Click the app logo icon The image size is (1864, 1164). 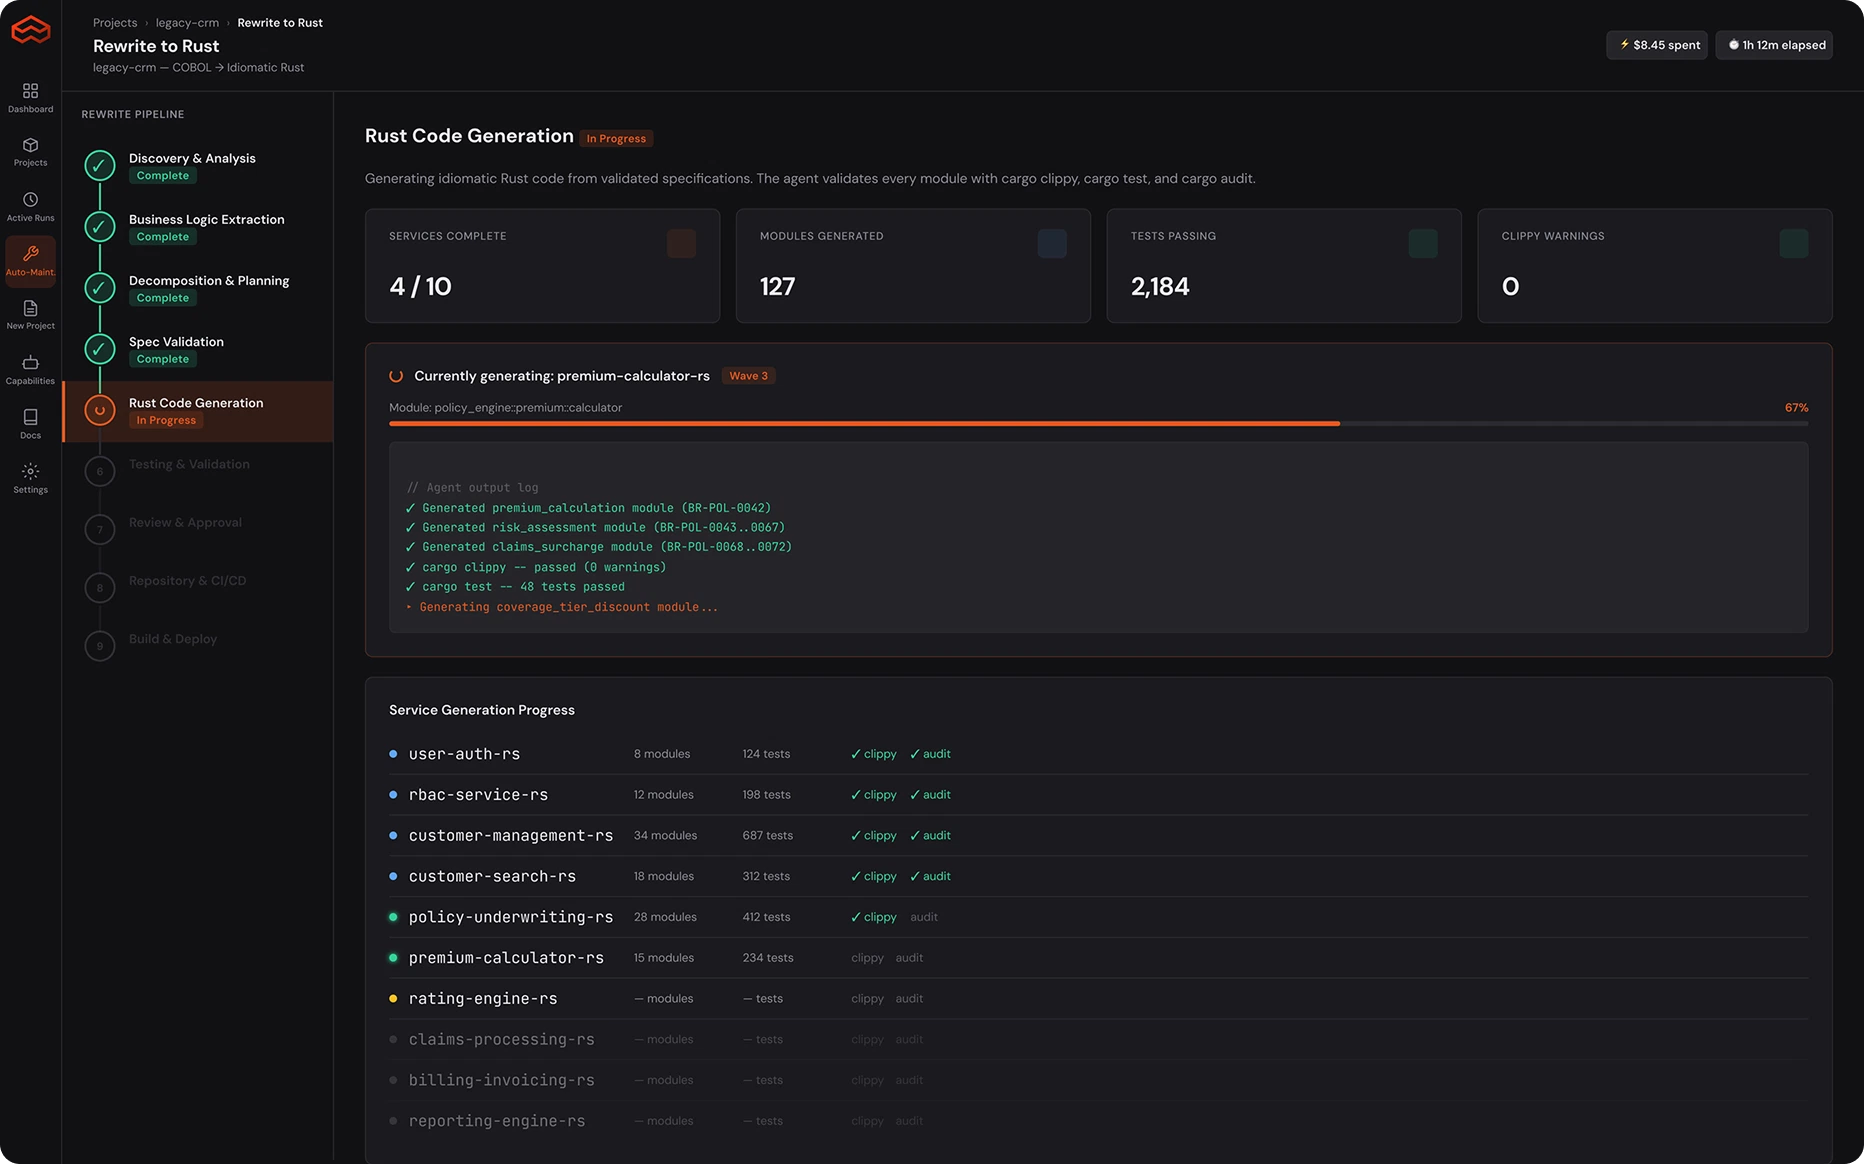(x=30, y=30)
